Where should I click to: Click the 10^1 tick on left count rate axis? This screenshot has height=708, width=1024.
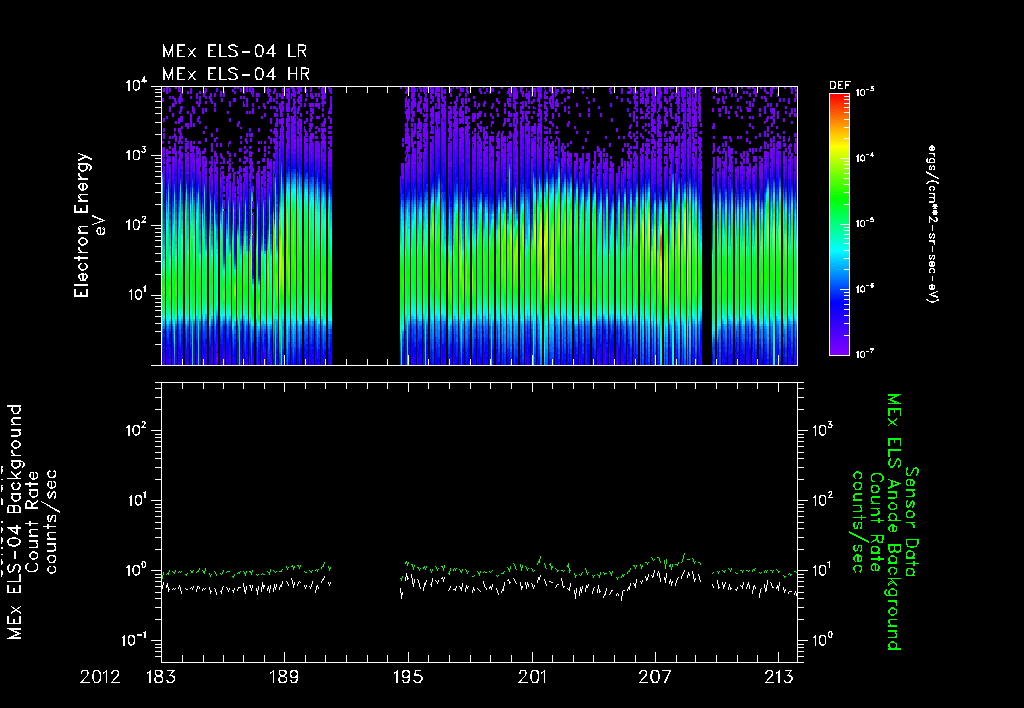click(x=138, y=500)
